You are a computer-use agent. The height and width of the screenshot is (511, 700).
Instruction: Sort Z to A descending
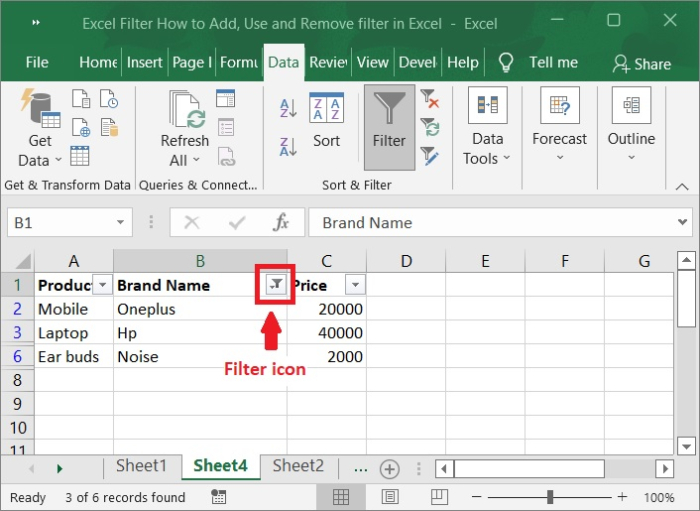[288, 146]
